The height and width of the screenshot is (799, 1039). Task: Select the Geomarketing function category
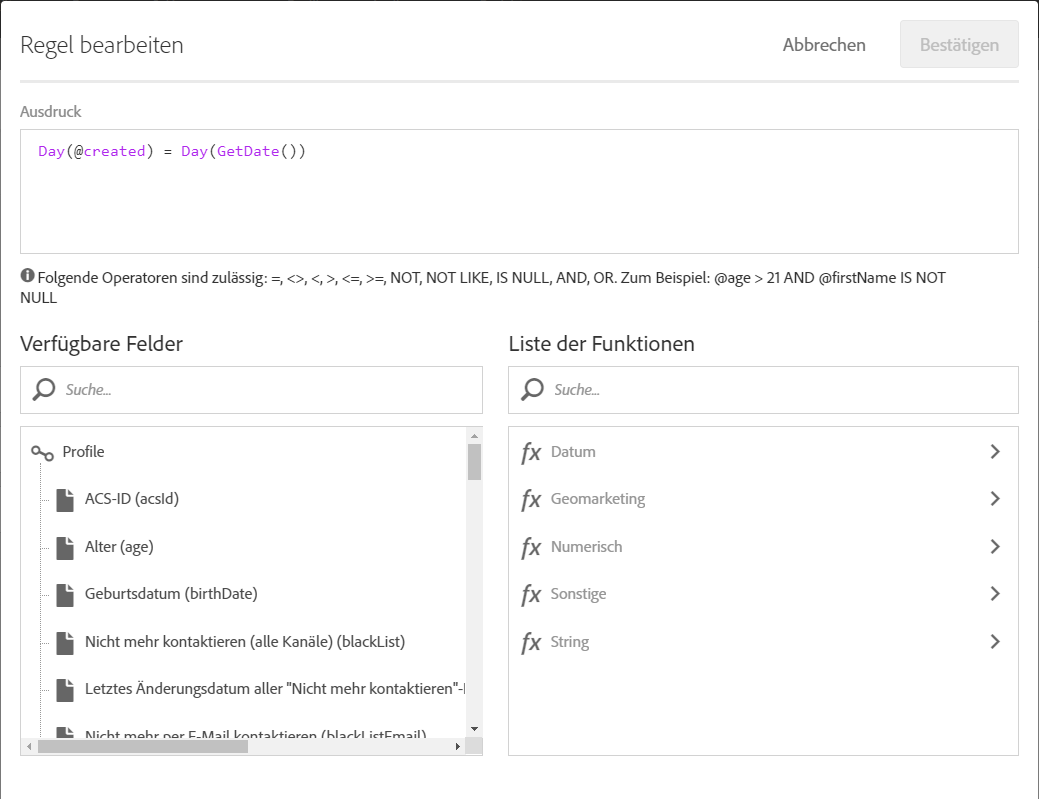pos(598,499)
